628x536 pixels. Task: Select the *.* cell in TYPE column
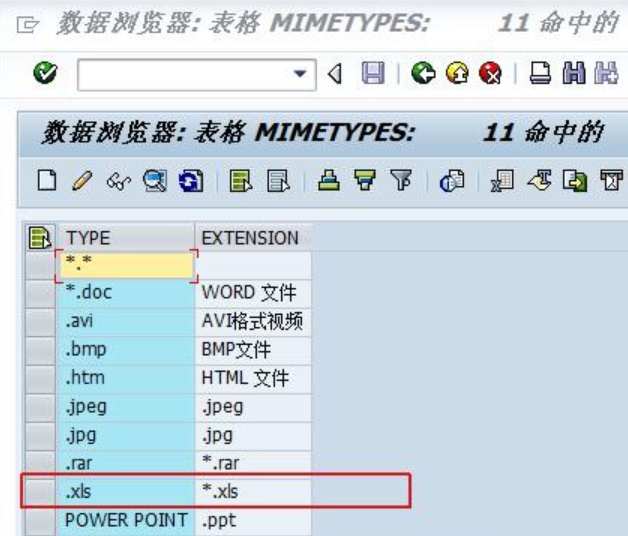[x=127, y=265]
